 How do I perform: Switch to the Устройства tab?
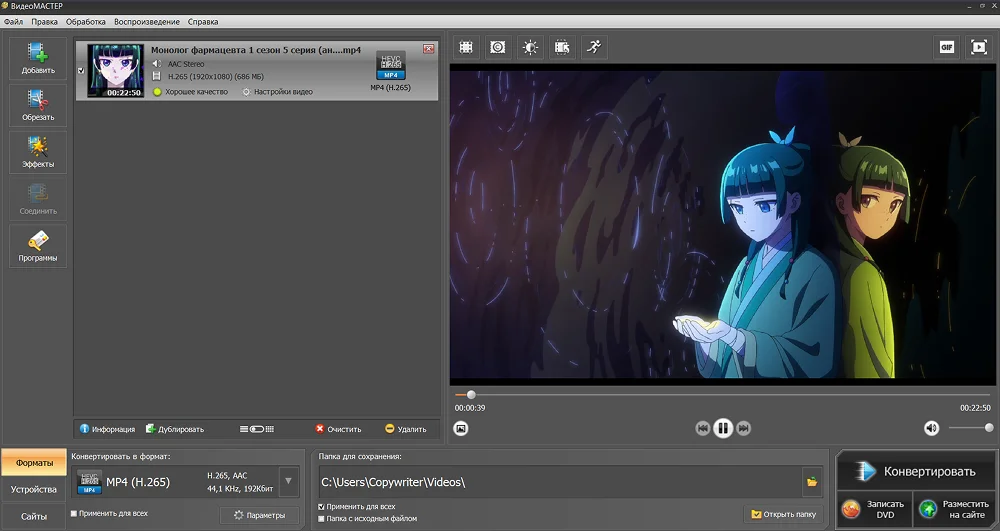point(33,490)
